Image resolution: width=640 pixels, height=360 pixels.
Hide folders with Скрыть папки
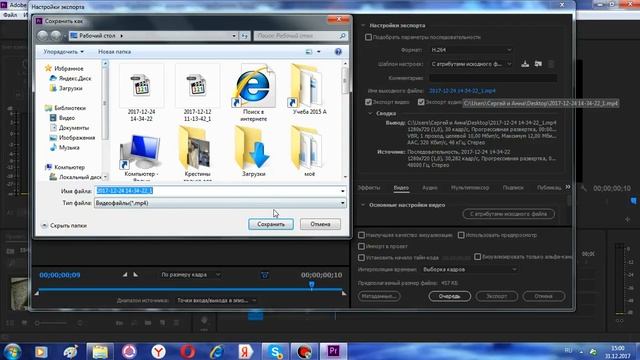pos(64,225)
